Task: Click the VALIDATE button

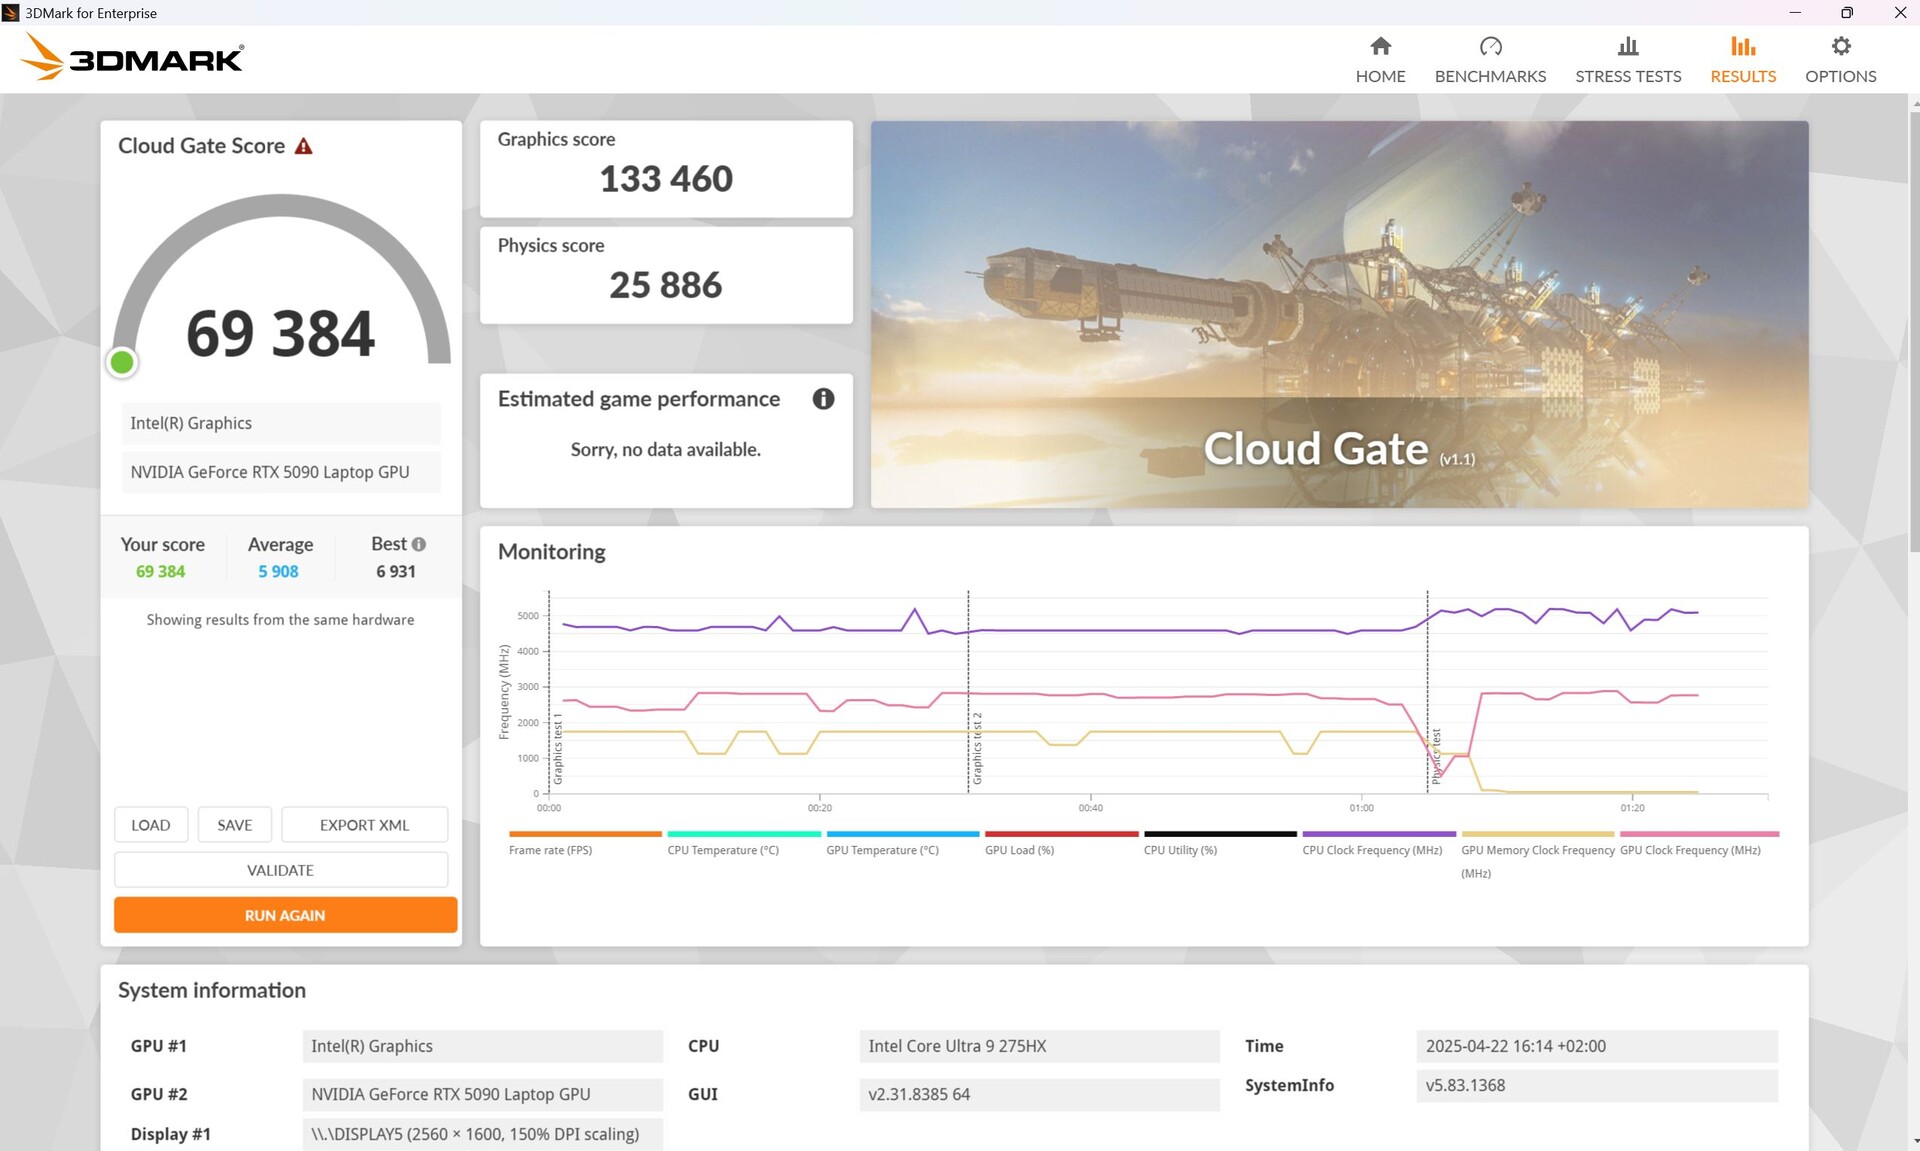Action: (280, 870)
